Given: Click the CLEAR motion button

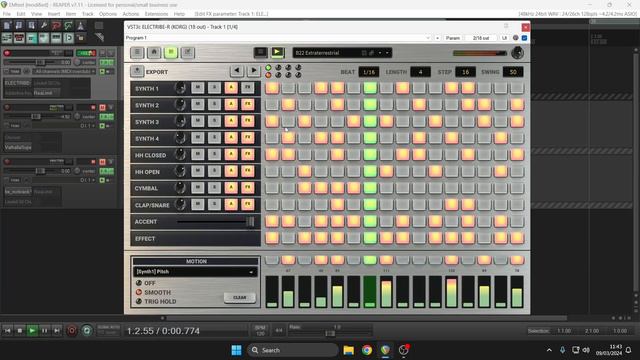Looking at the screenshot, I should [x=240, y=298].
